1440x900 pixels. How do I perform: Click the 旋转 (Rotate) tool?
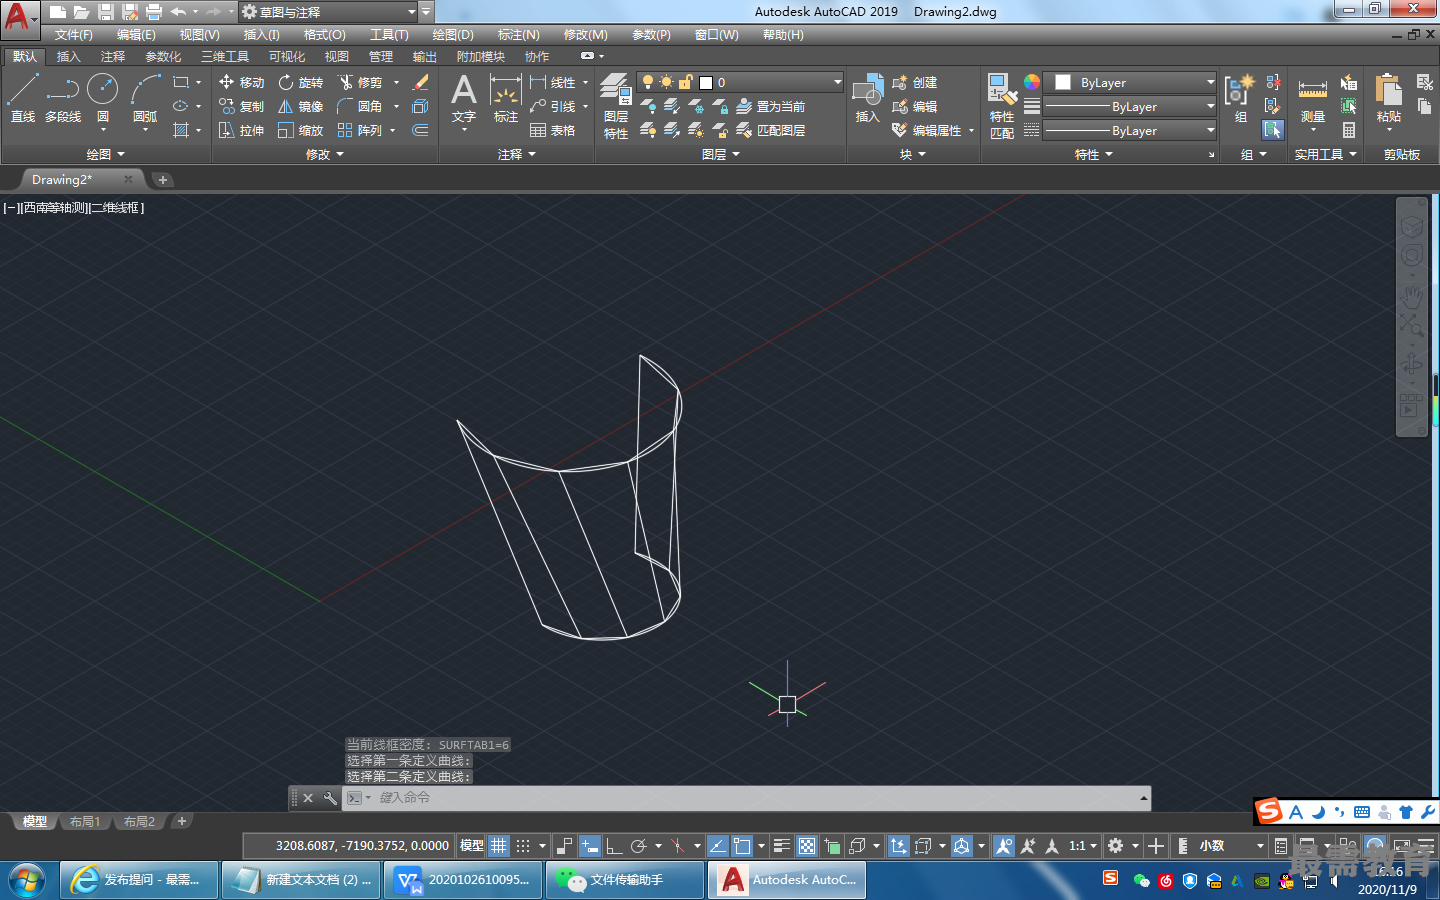[x=300, y=82]
